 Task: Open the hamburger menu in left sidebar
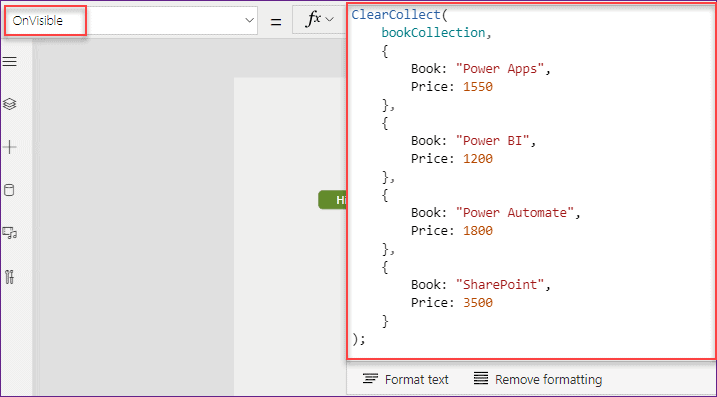(10, 61)
